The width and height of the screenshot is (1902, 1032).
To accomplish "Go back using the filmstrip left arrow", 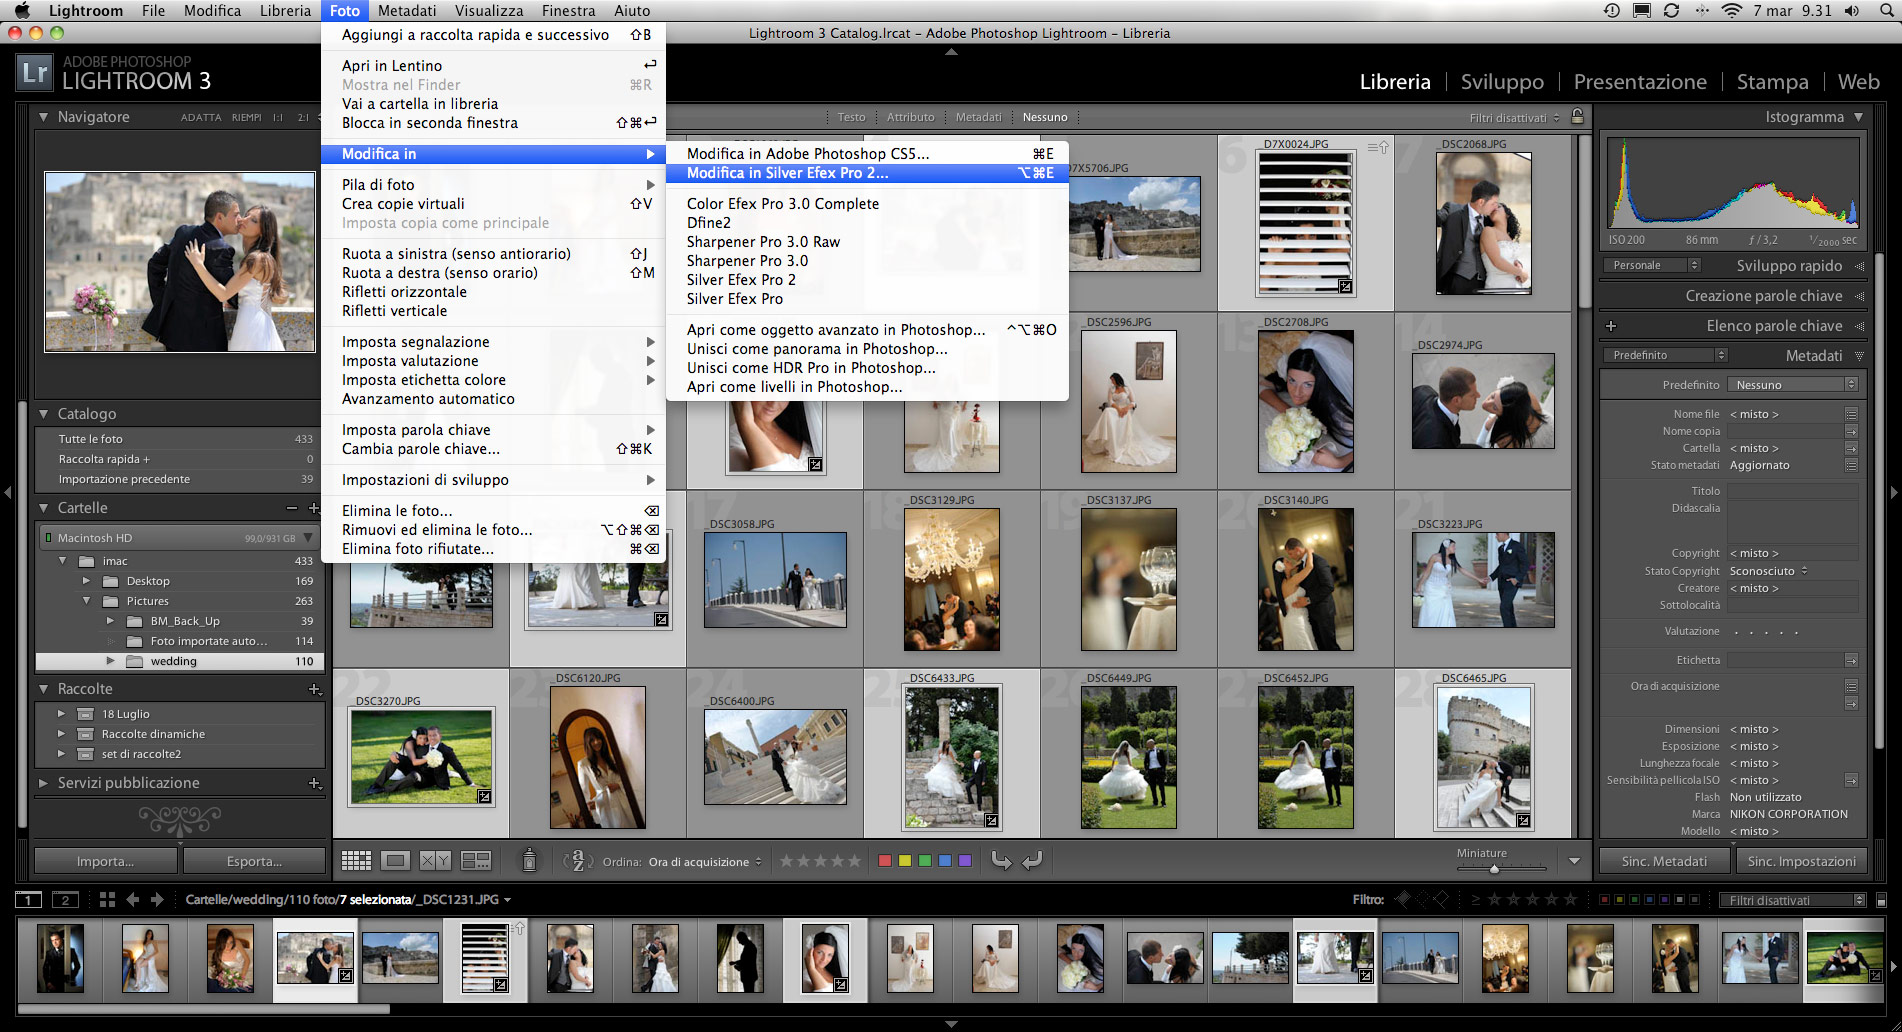I will [133, 900].
